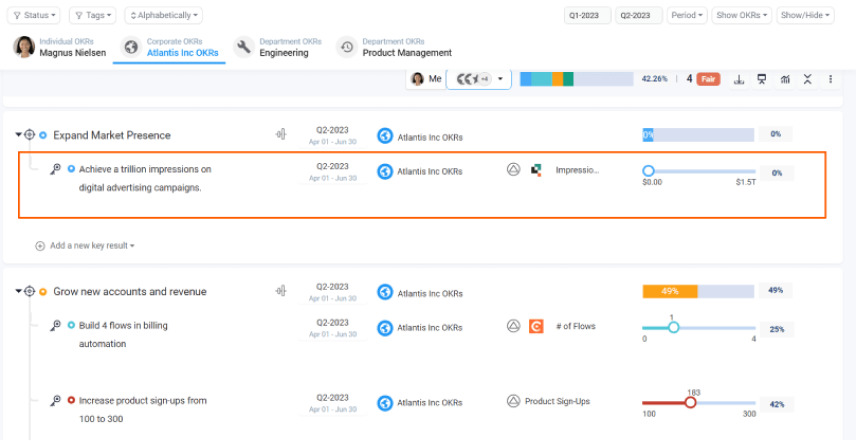
Task: Click alignment icon on Expand Market Presence row
Action: 281,134
